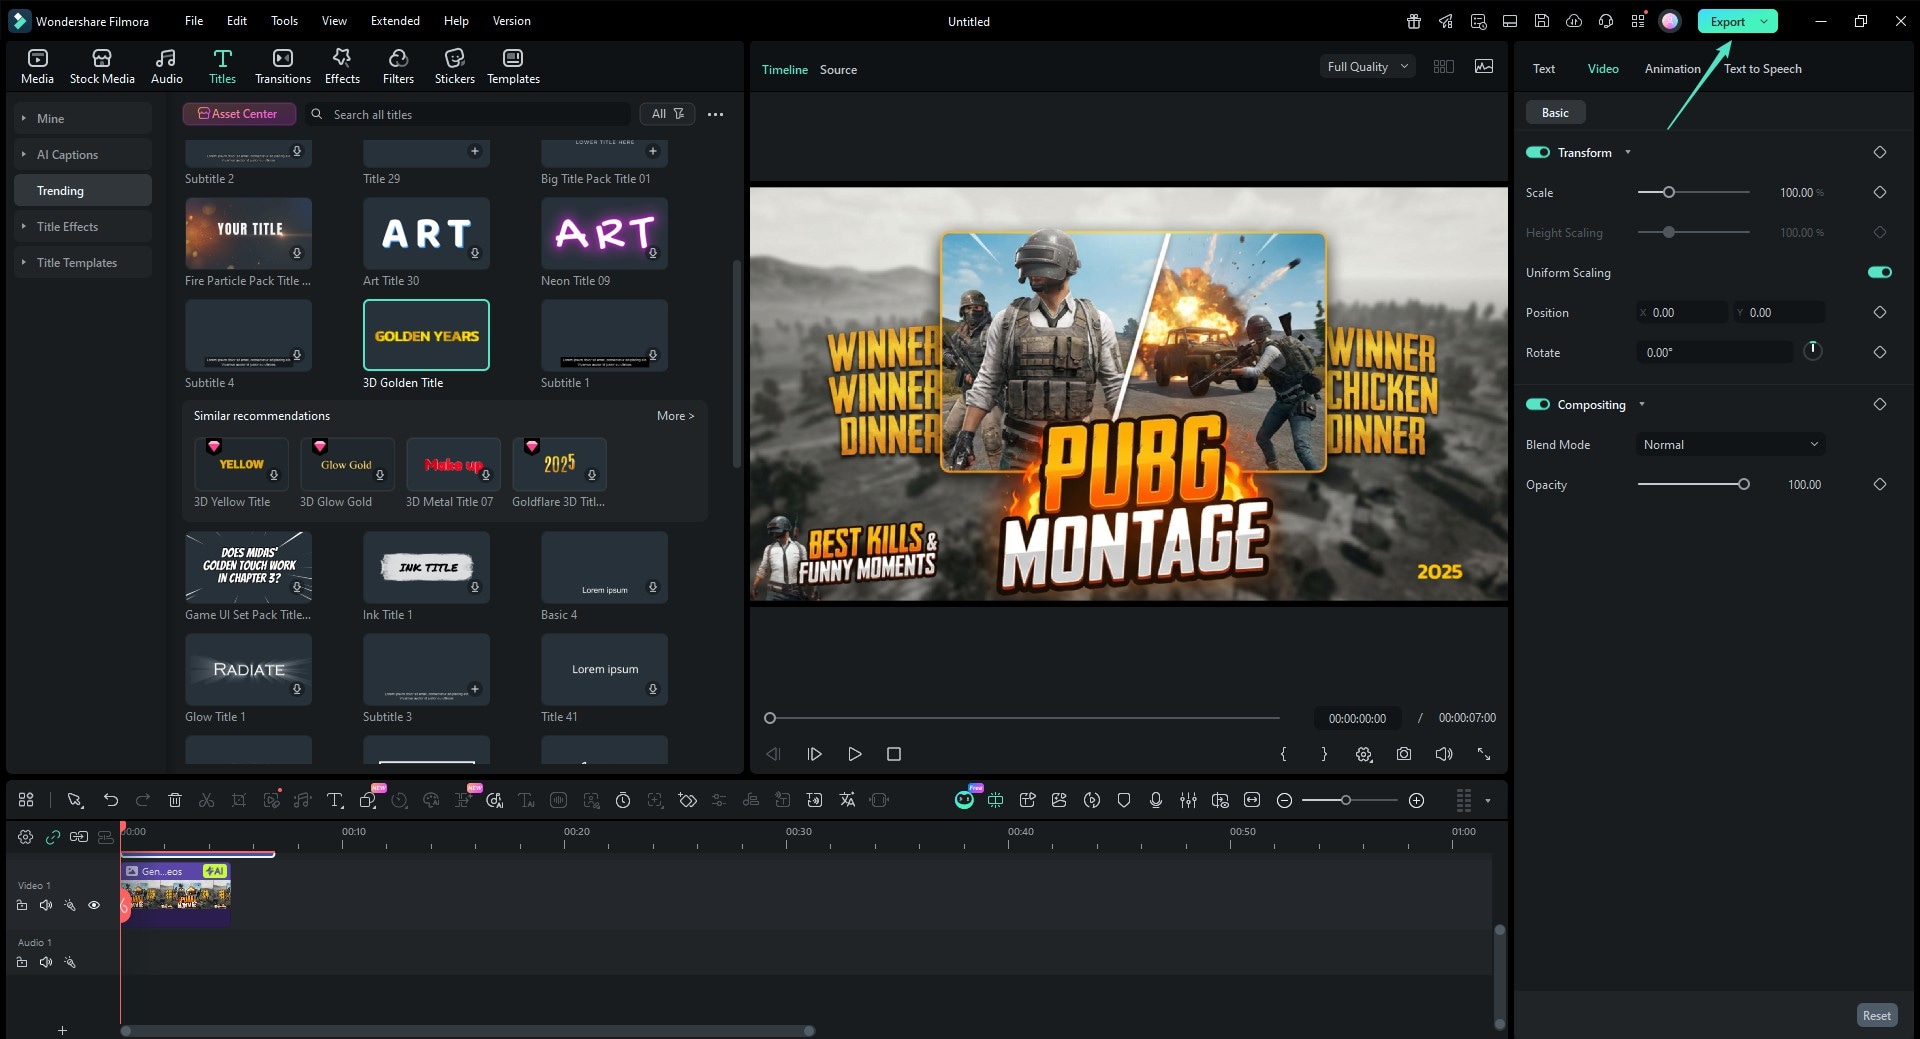Click the Export button
Viewport: 1920px width, 1039px height.
click(x=1726, y=21)
